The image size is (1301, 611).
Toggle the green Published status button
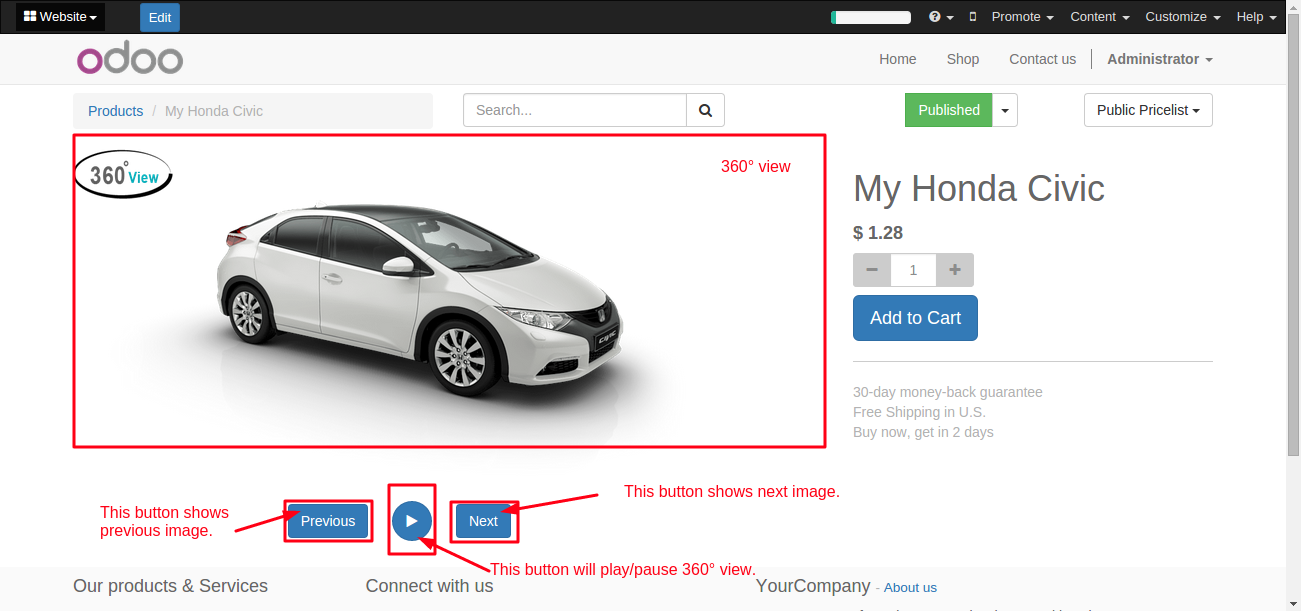pos(948,110)
